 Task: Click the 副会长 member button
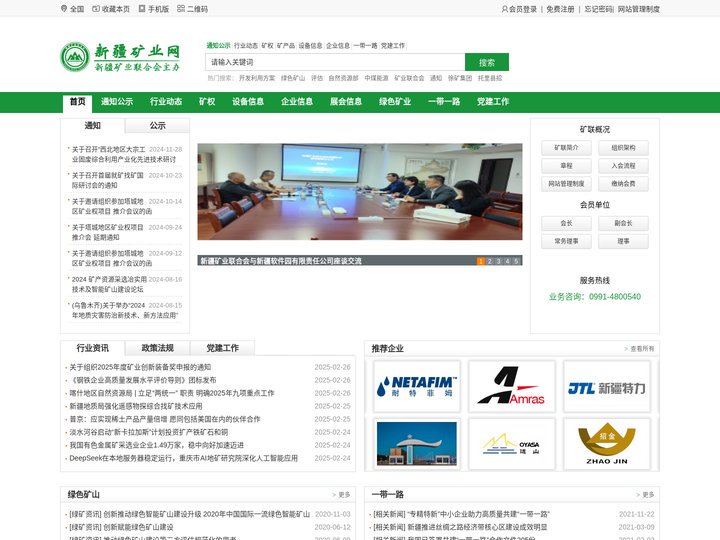coord(623,223)
